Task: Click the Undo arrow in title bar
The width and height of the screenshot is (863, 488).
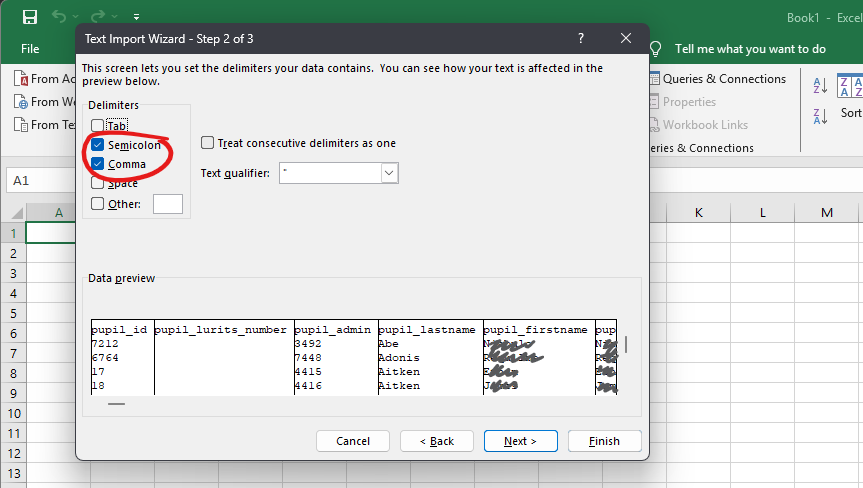Action: tap(59, 17)
